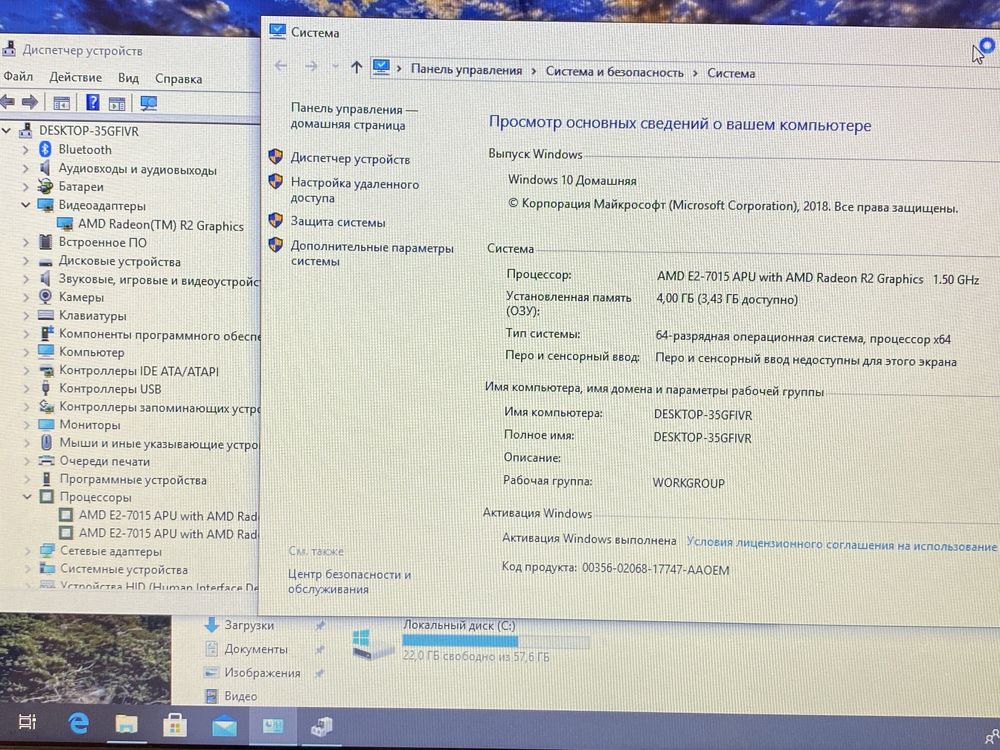Click shield icon beside Диспетчер устройств link

[276, 156]
